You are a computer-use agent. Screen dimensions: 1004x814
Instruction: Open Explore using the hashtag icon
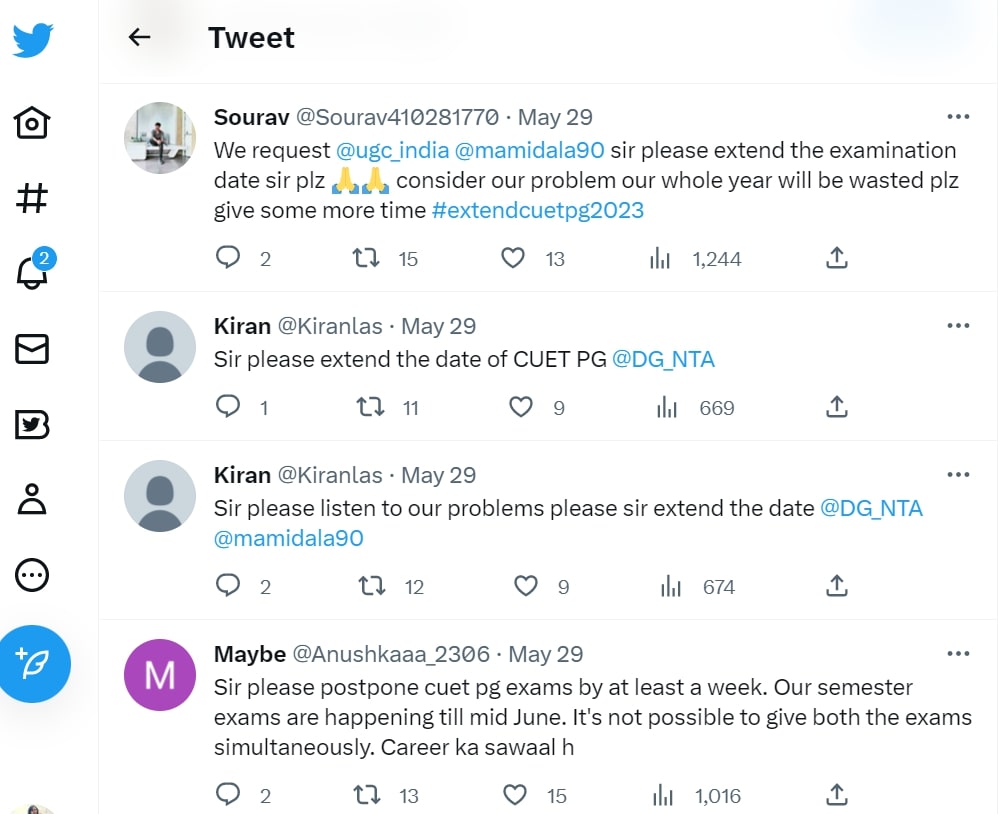pos(32,198)
